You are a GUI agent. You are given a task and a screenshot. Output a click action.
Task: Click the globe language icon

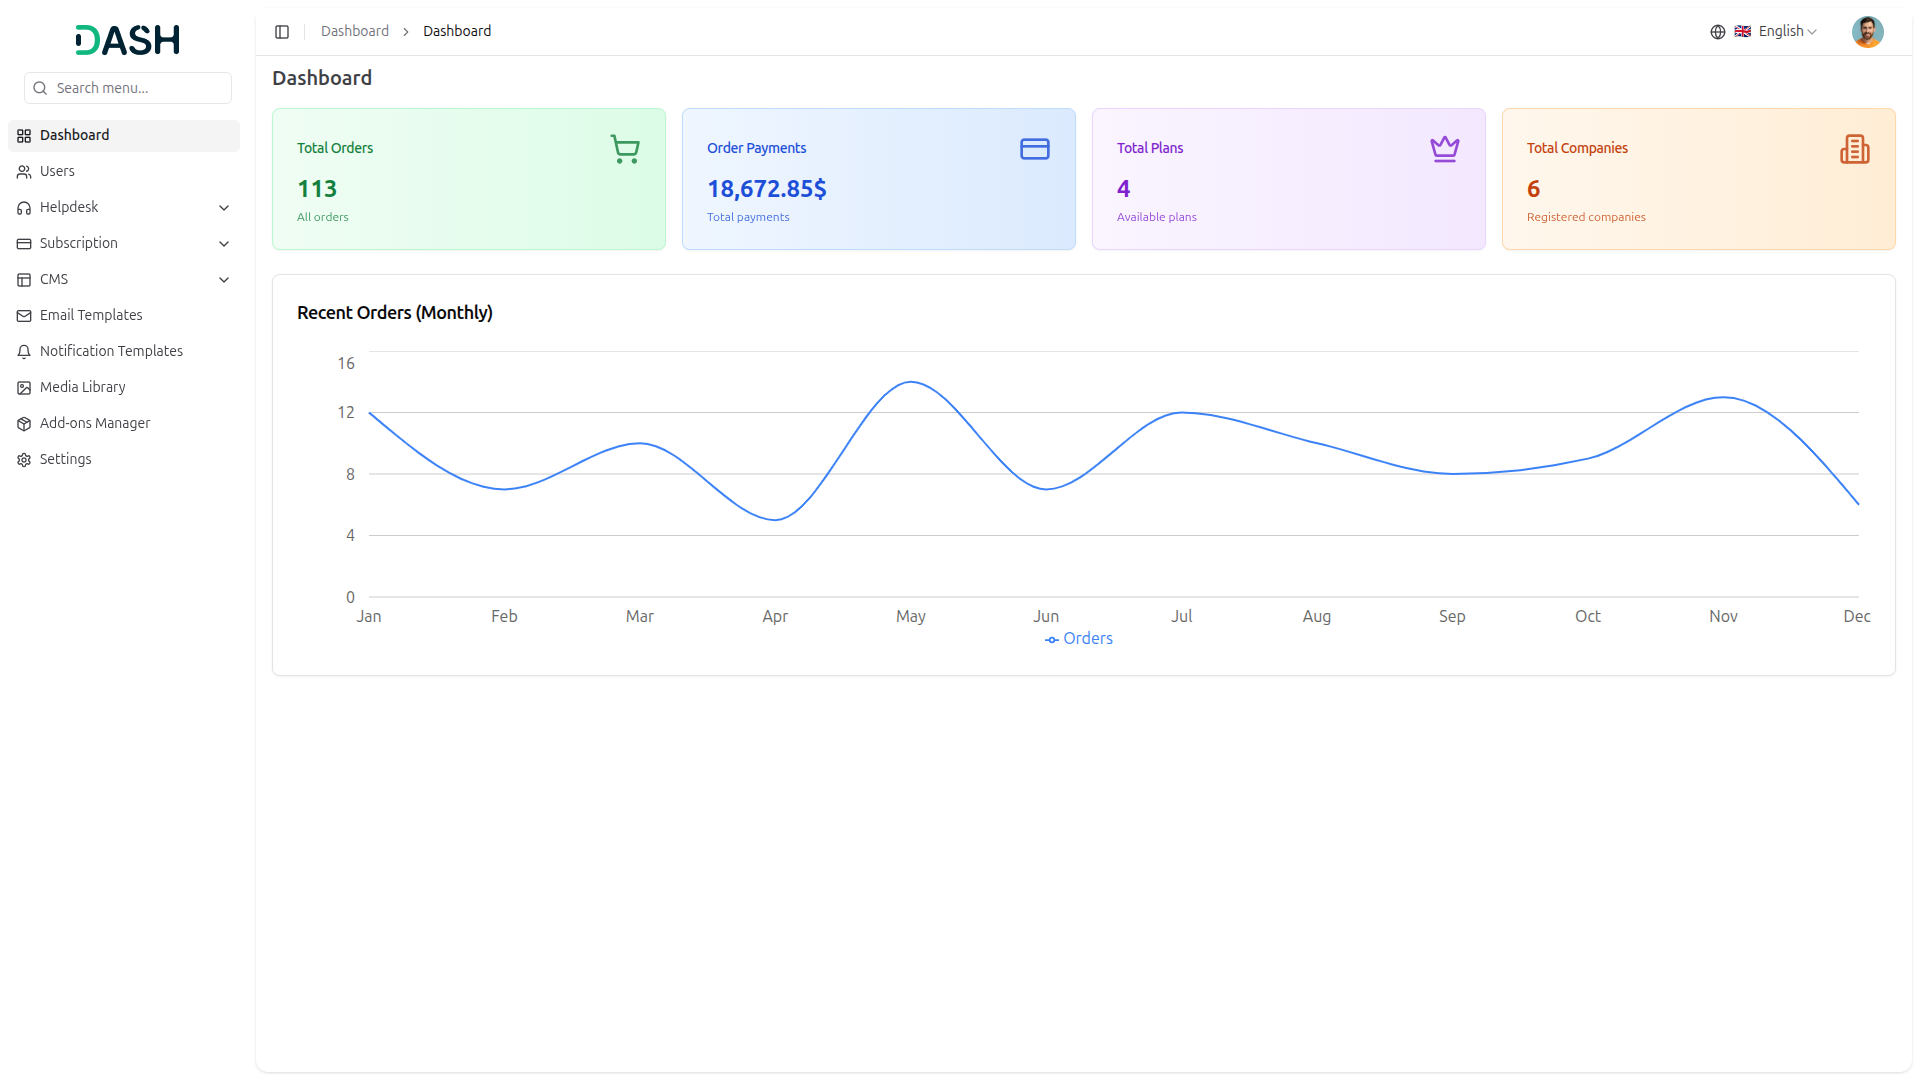tap(1718, 32)
